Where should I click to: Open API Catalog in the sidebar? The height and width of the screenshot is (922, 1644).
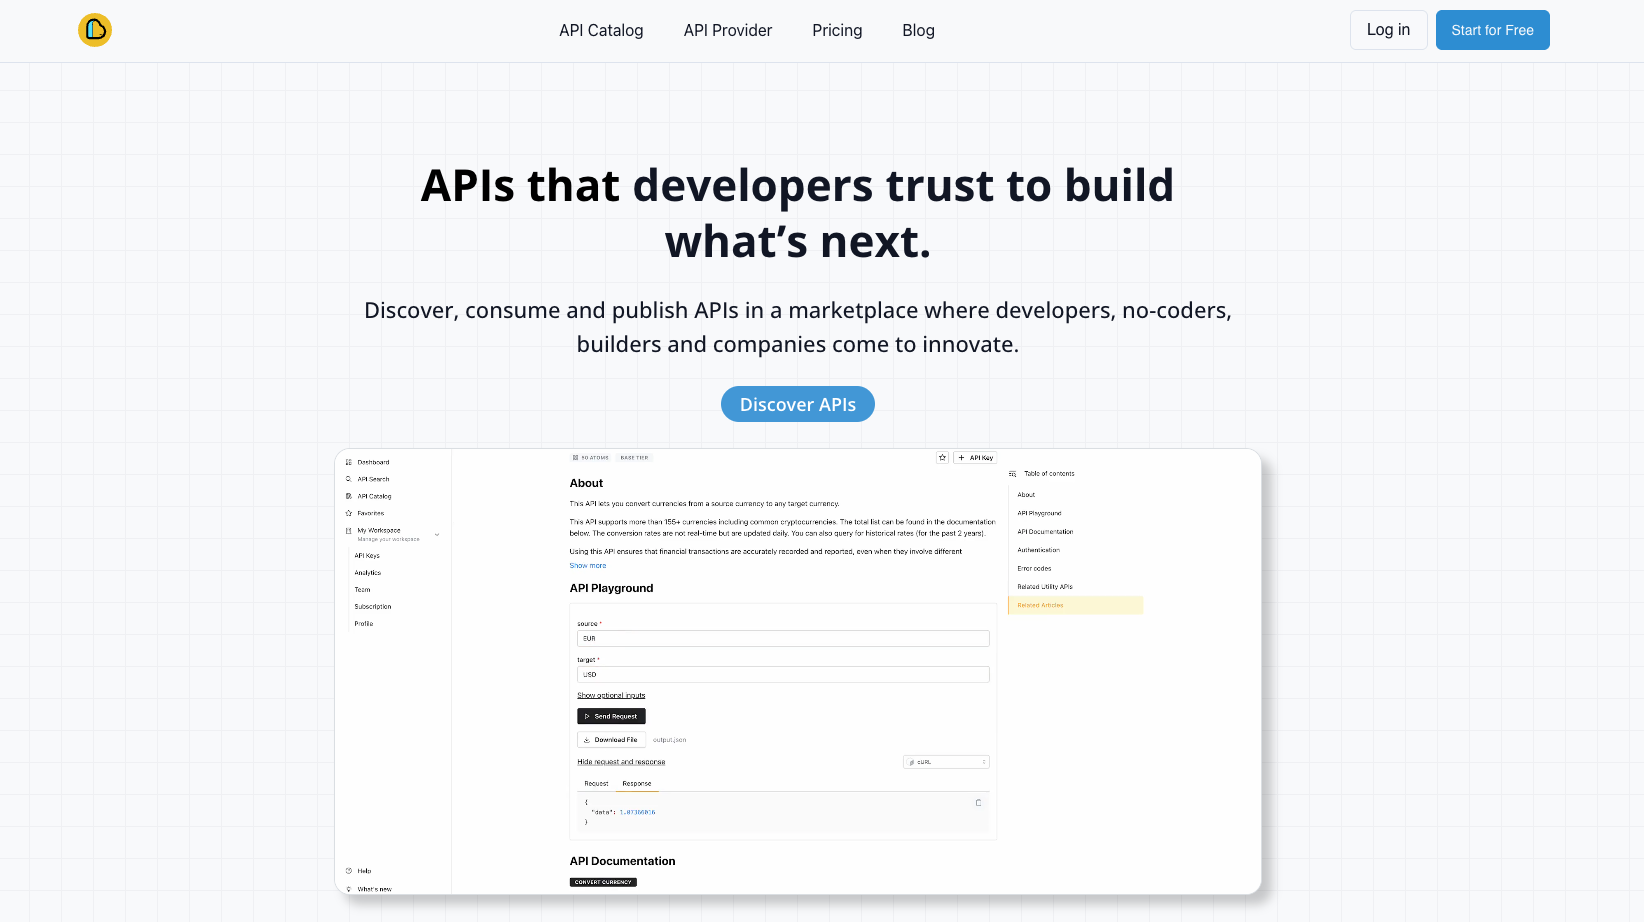tap(373, 496)
